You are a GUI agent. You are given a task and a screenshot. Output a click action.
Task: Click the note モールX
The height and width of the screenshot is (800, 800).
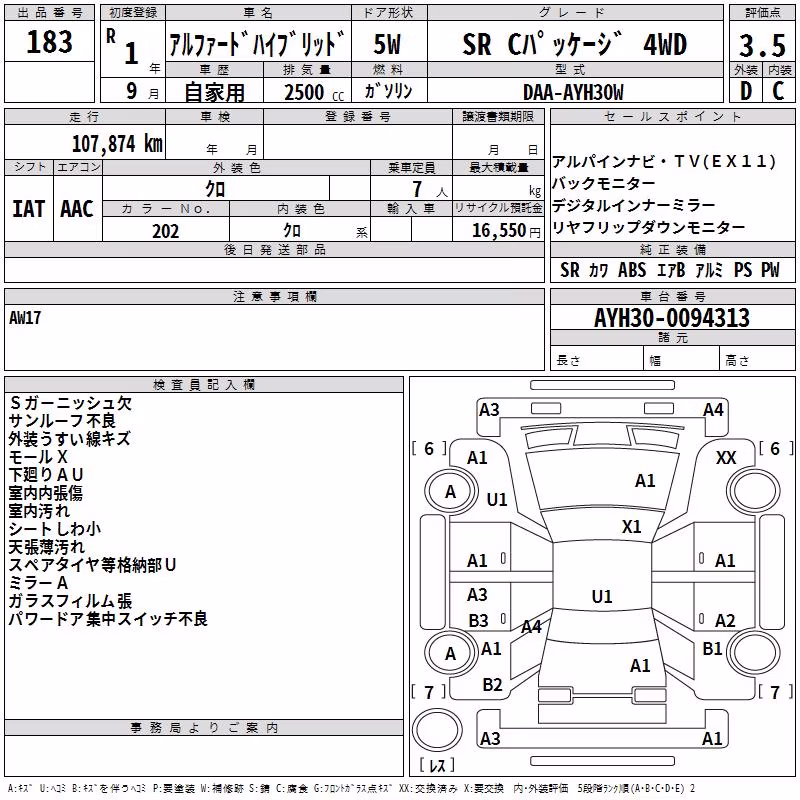pos(38,457)
